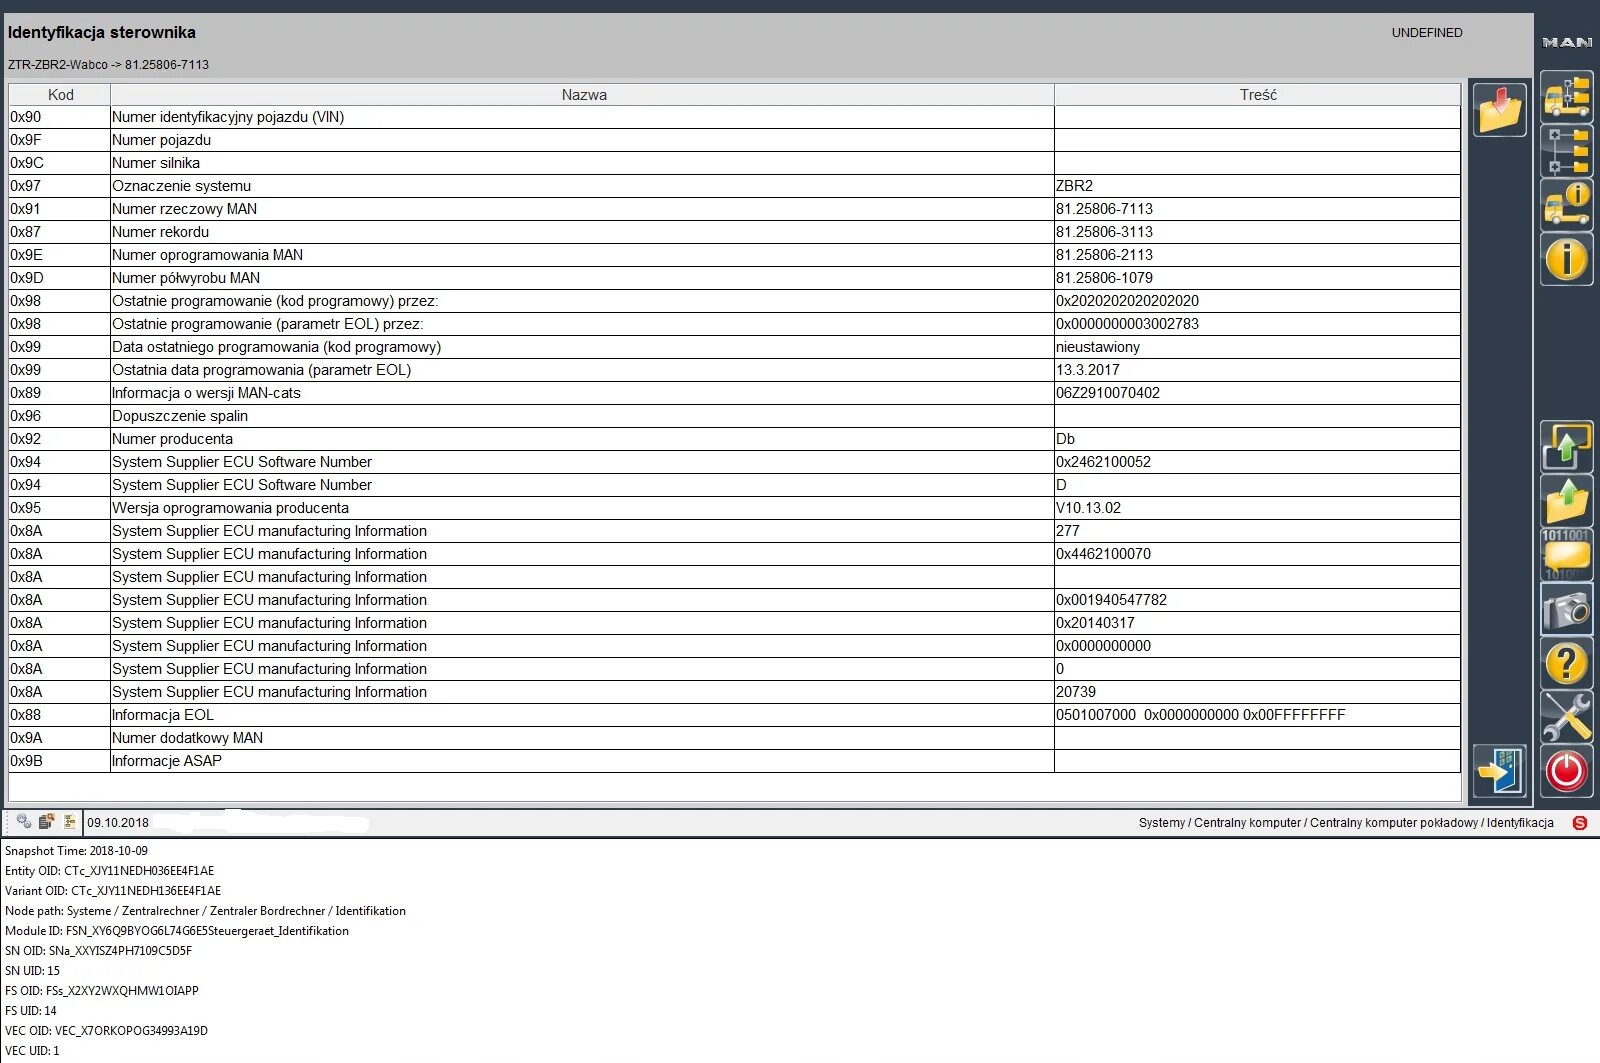1600x1063 pixels.
Task: Click the folder with red download arrow icon
Action: click(x=1499, y=109)
